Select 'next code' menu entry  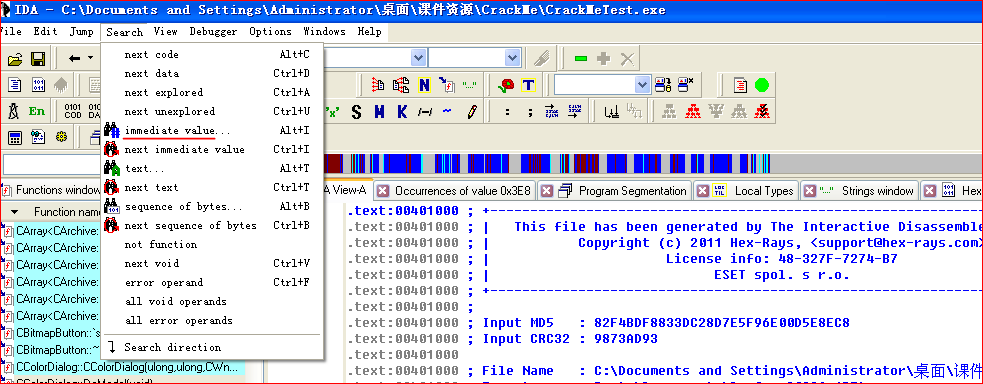click(x=212, y=54)
